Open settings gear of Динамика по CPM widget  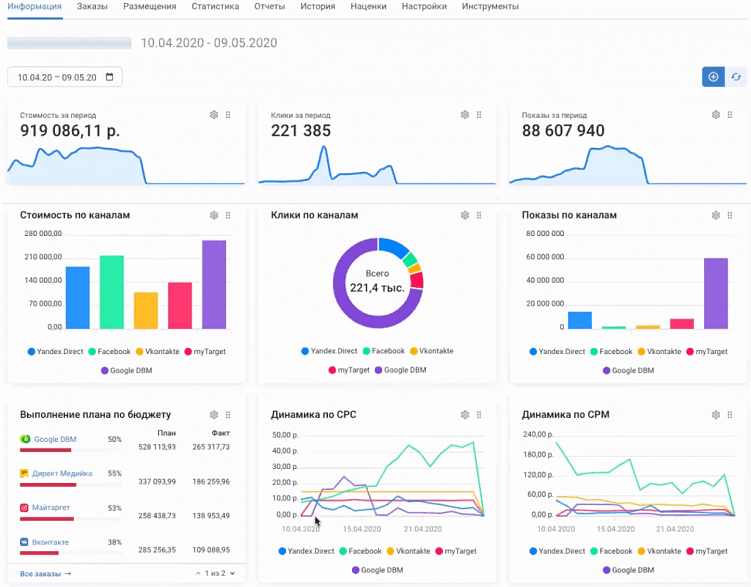(716, 415)
